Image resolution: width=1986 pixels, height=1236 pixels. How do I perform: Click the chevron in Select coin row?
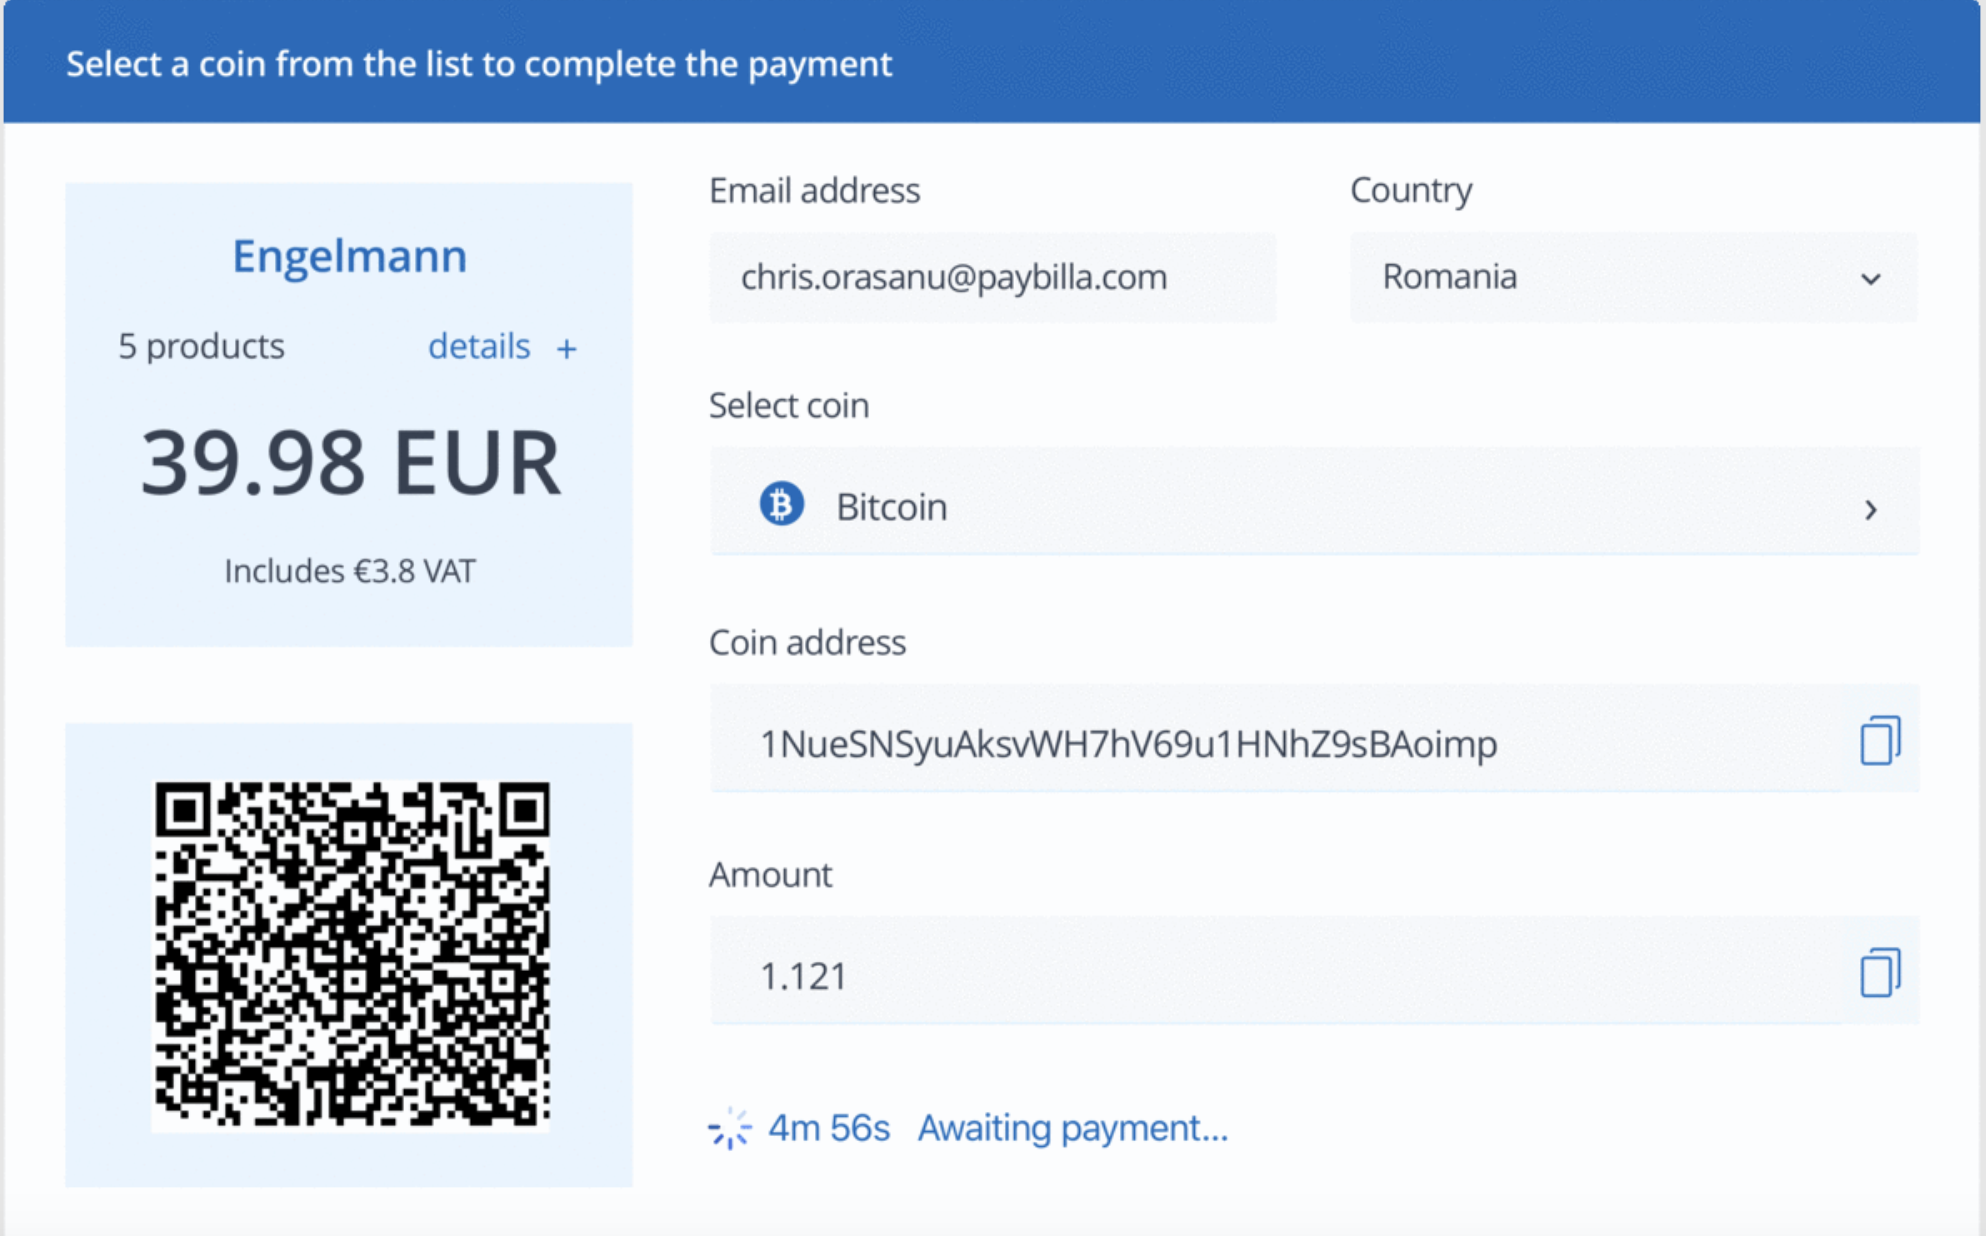(x=1870, y=510)
